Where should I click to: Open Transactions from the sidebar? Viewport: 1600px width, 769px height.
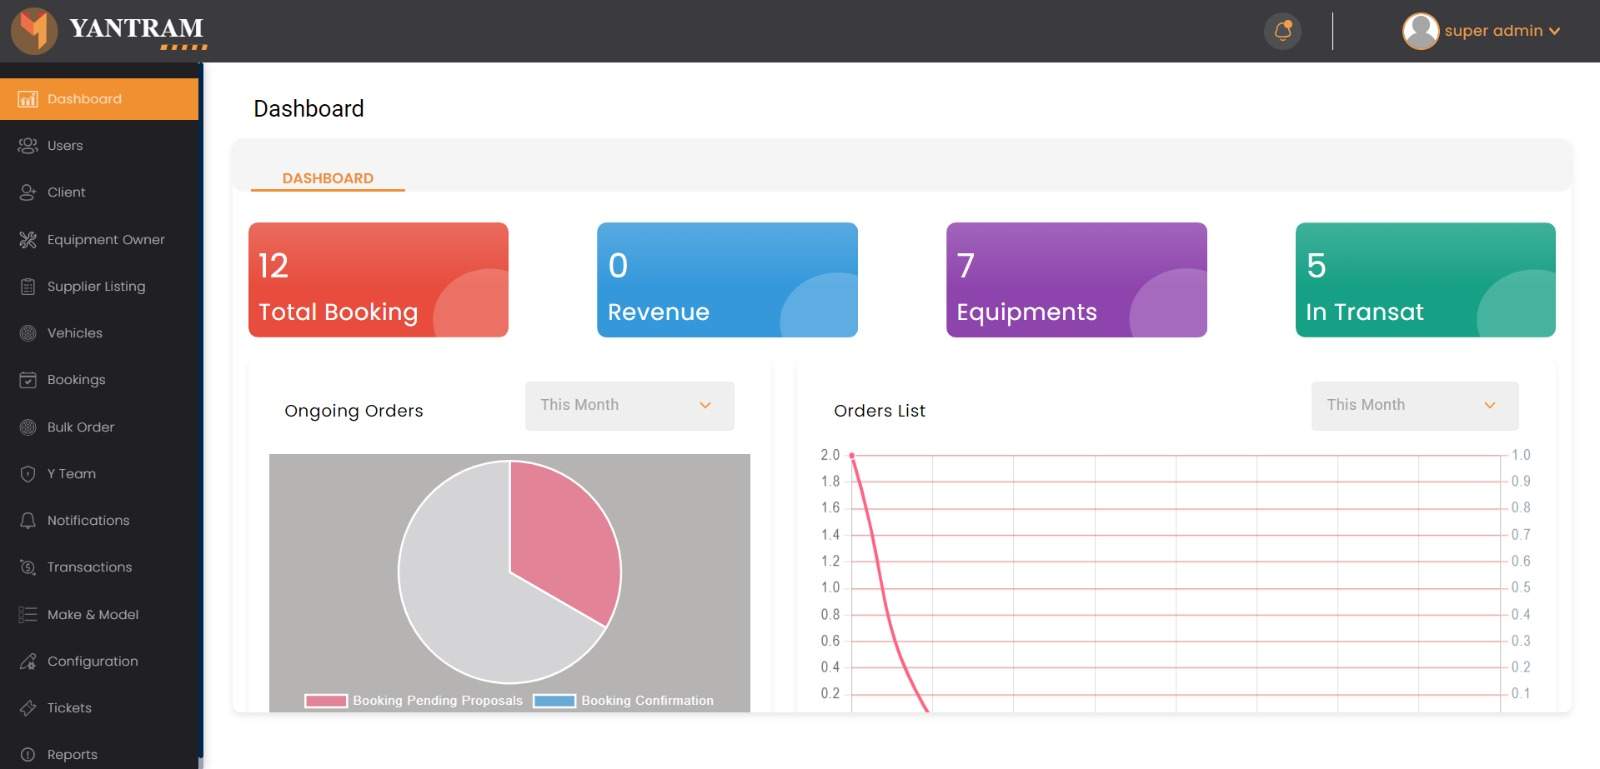(89, 567)
